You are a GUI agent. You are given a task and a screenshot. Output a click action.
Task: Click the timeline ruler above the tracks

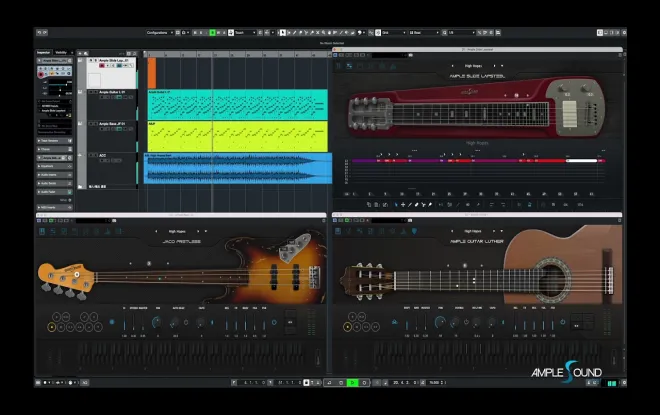[x=237, y=54]
